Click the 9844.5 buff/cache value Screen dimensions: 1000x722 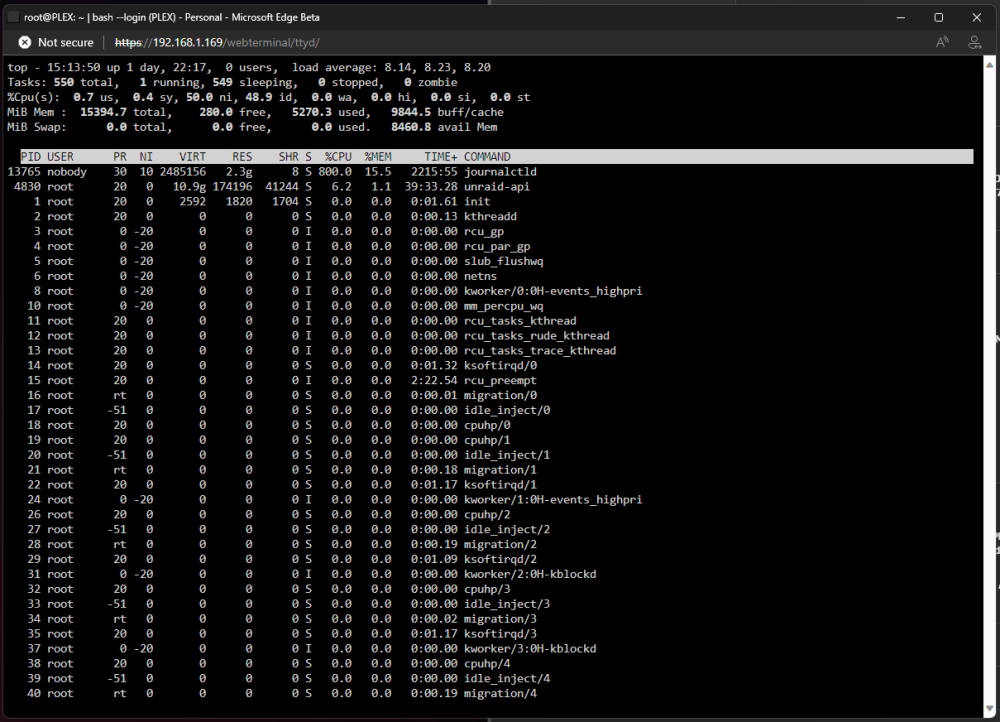(x=411, y=112)
